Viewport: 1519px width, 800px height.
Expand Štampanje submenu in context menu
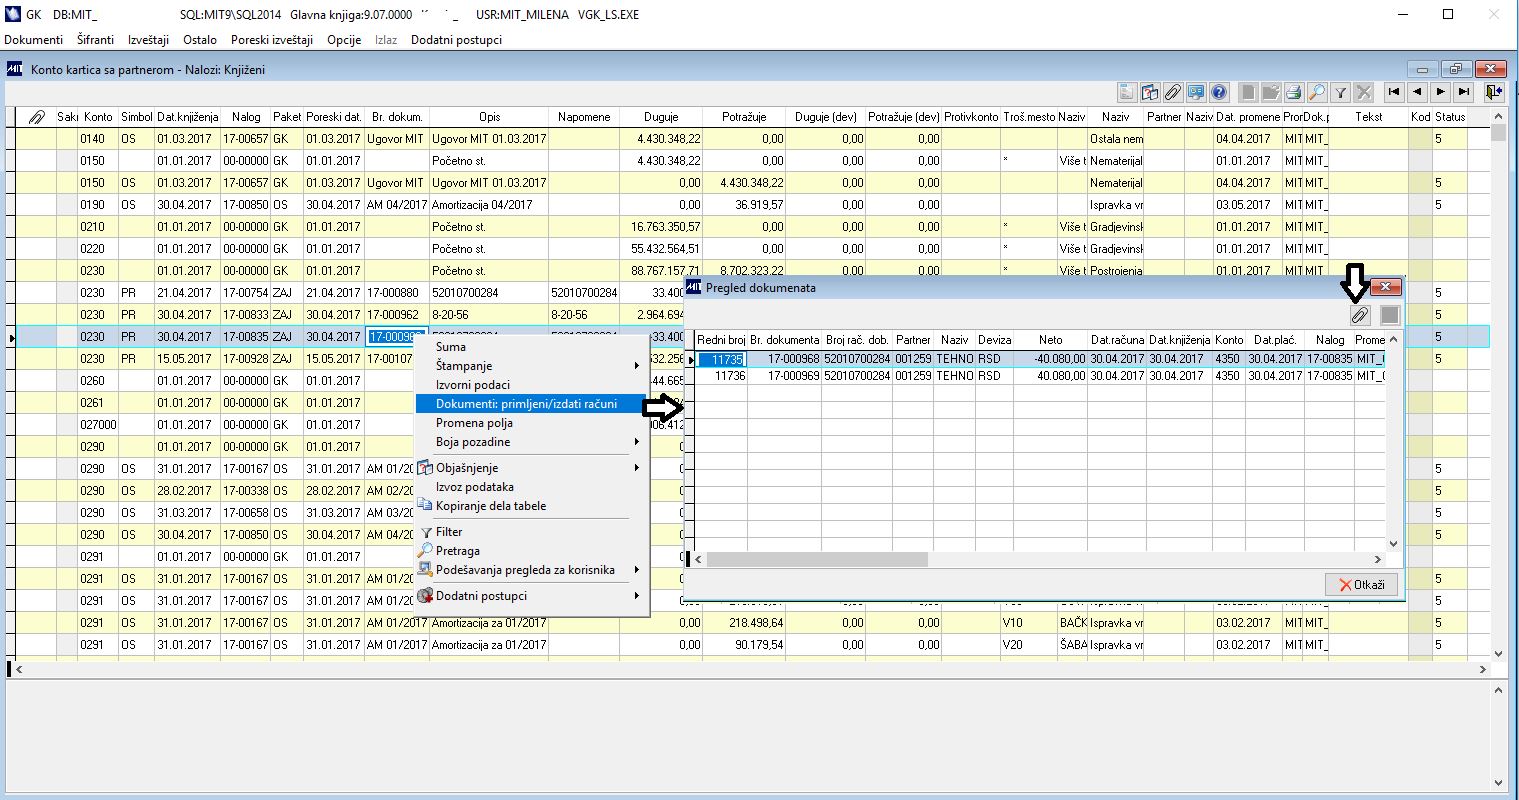pyautogui.click(x=532, y=366)
